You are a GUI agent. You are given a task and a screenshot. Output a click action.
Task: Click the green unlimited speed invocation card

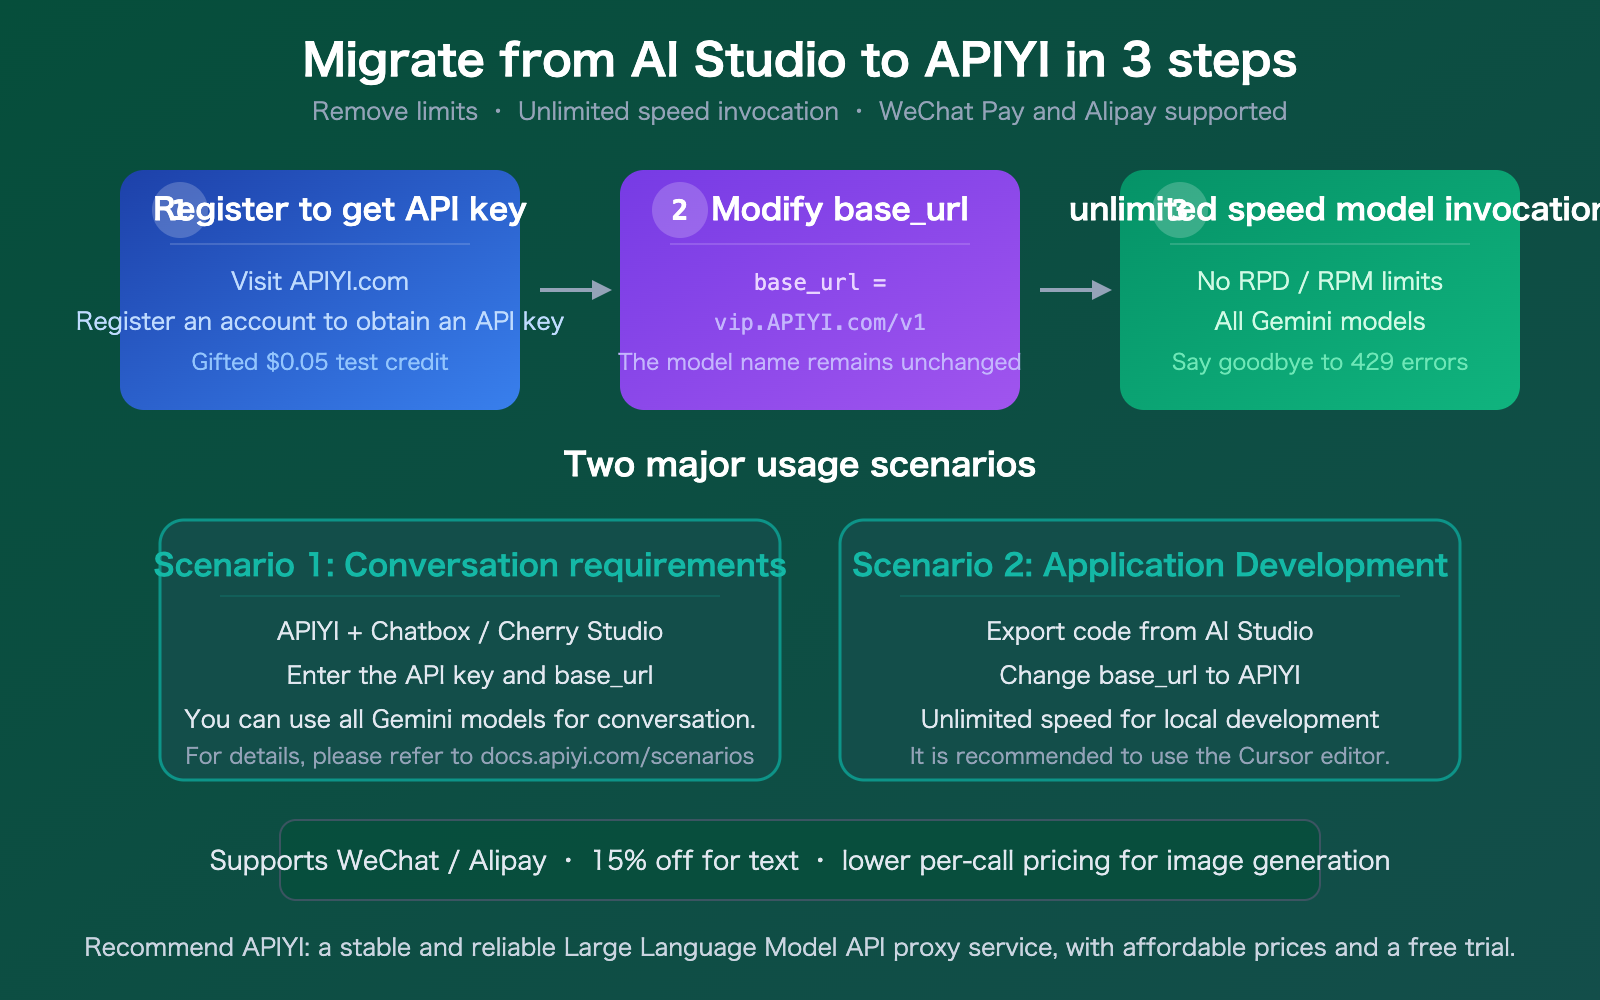[1319, 290]
